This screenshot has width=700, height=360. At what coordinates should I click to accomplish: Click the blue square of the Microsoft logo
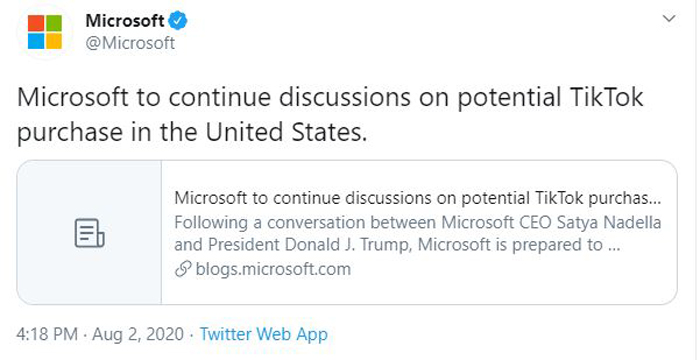(x=36, y=41)
